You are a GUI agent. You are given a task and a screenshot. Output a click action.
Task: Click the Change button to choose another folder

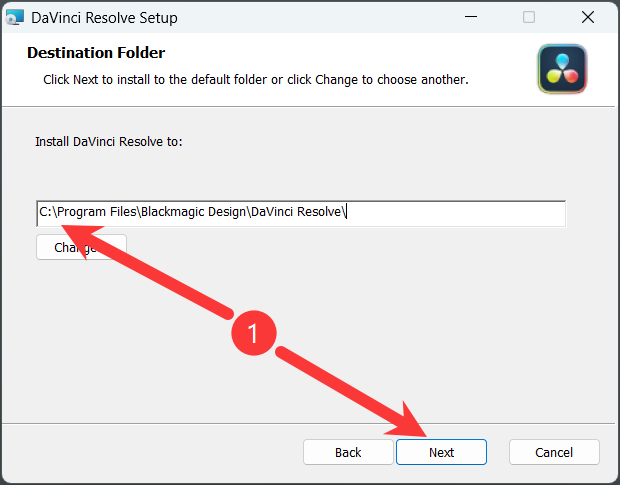coord(81,247)
